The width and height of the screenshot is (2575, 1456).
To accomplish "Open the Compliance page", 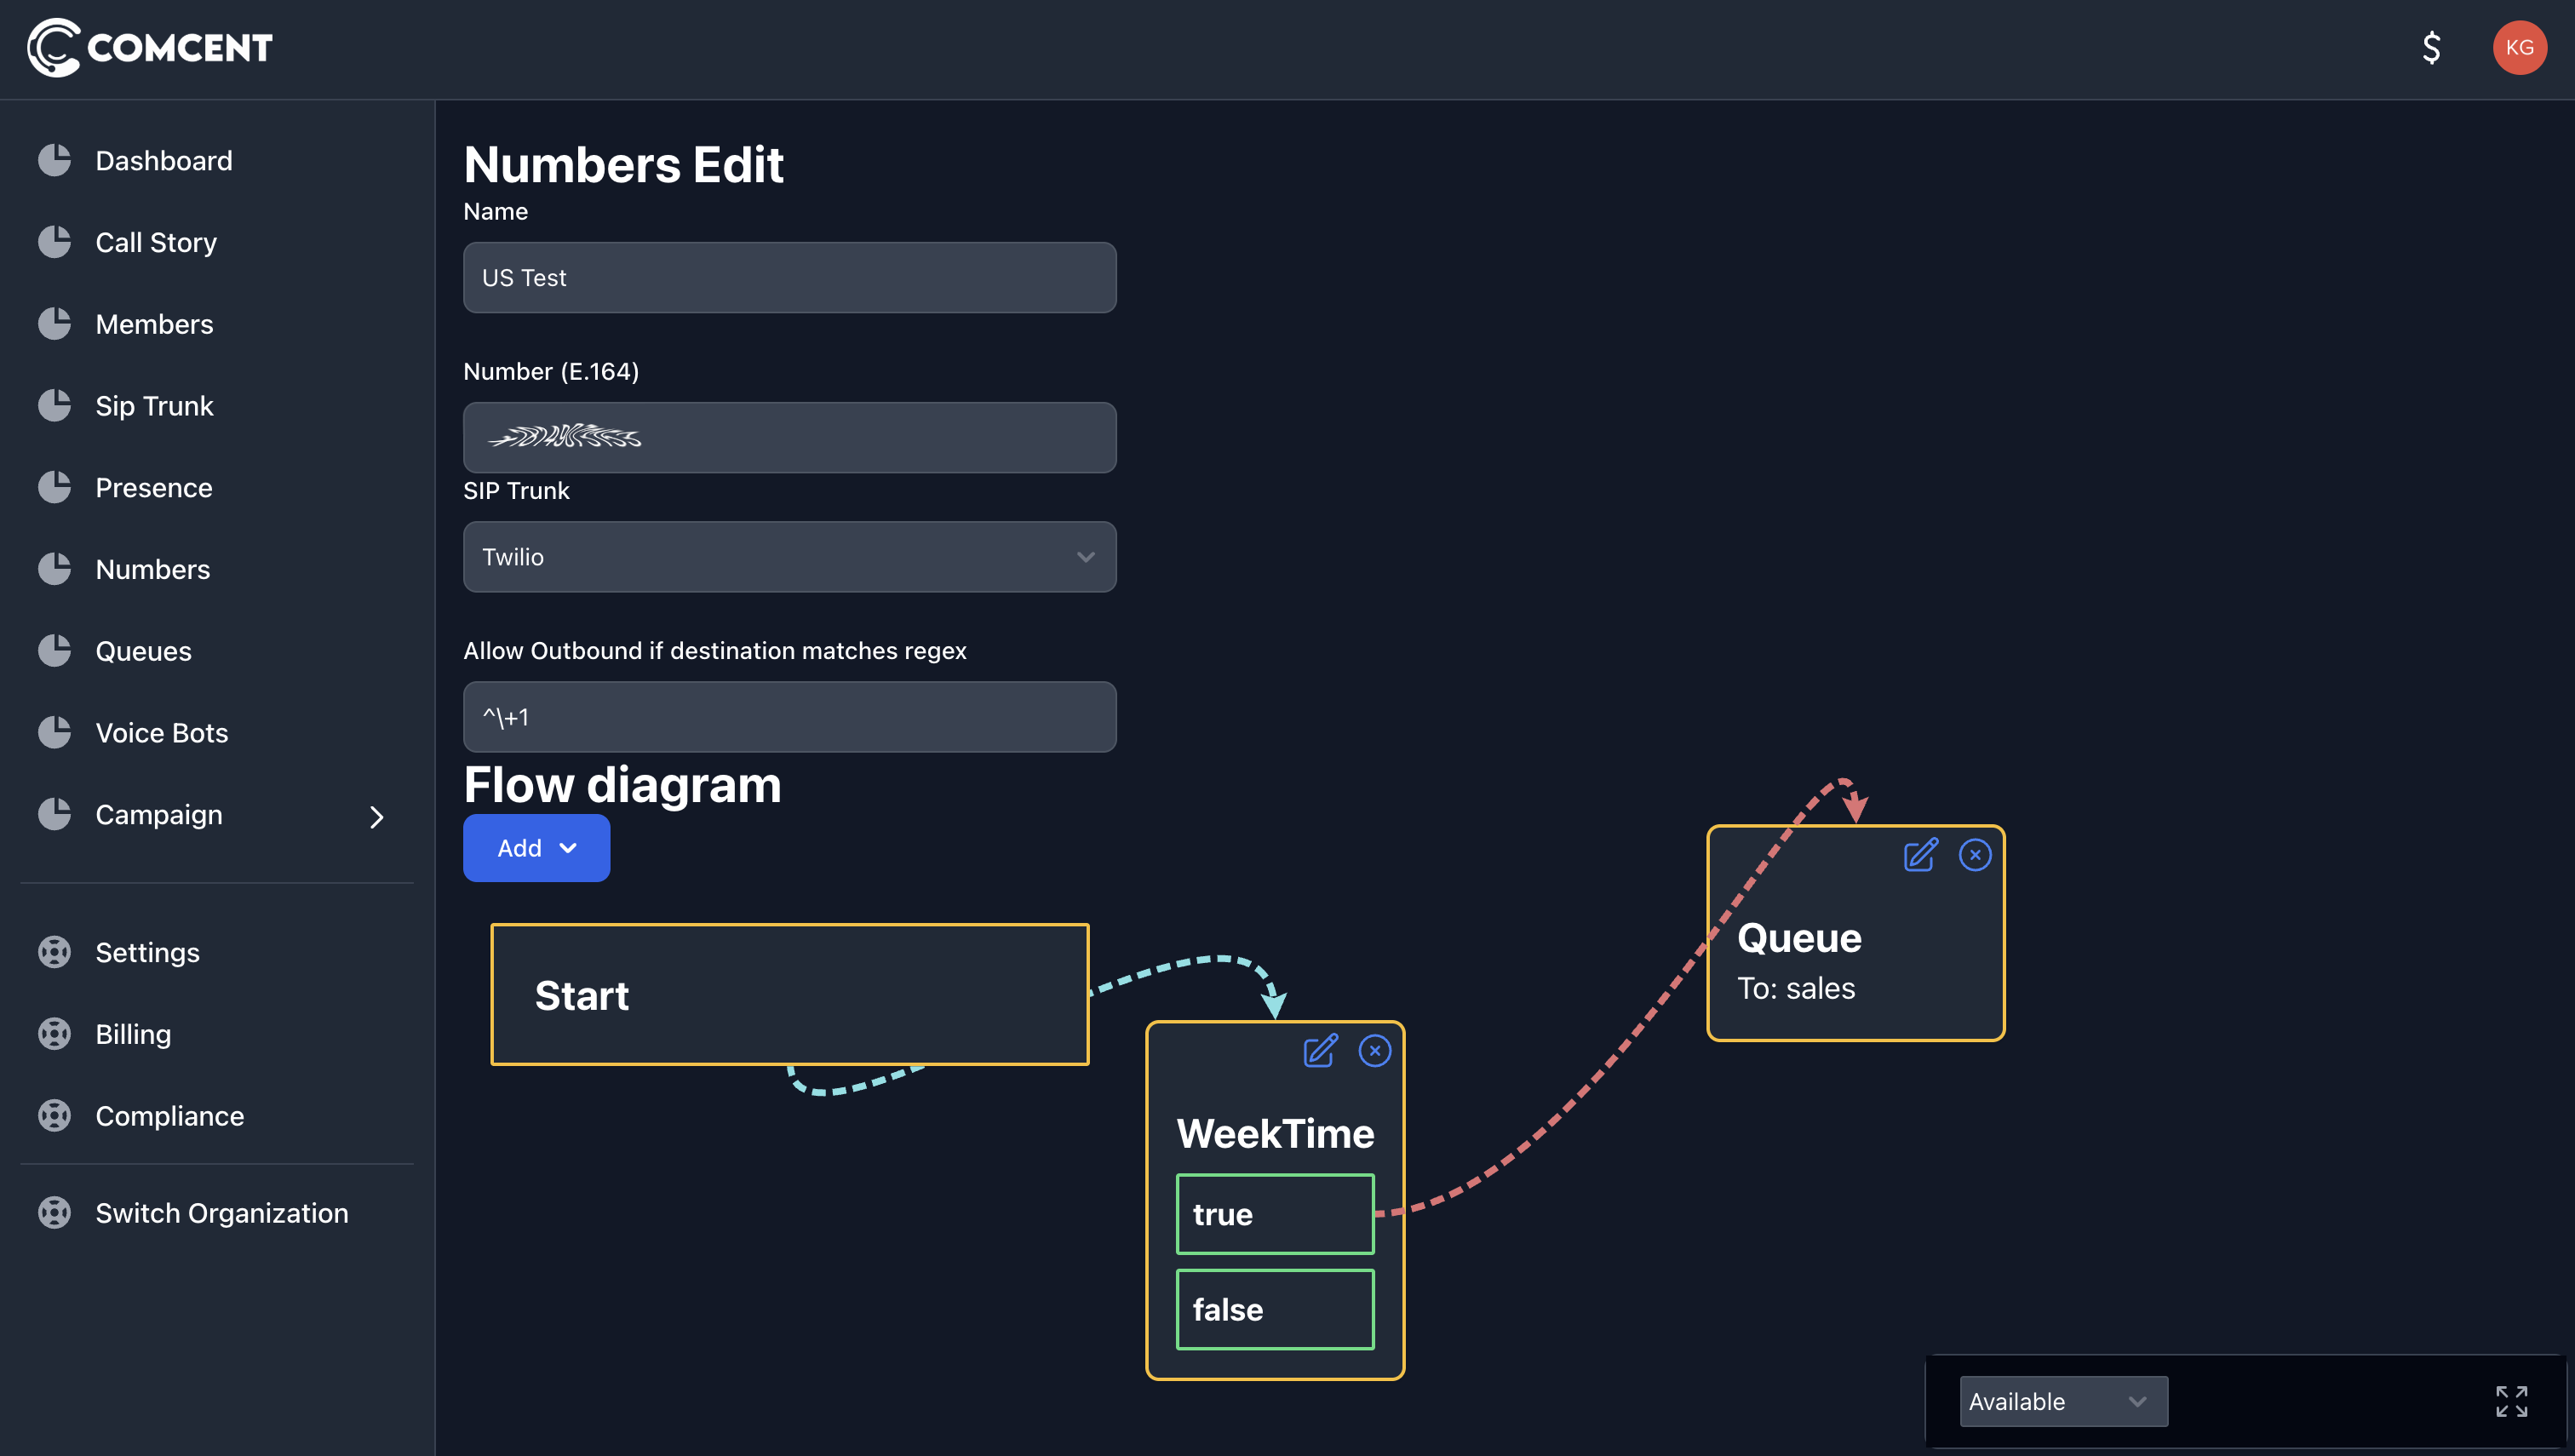I will point(170,1115).
